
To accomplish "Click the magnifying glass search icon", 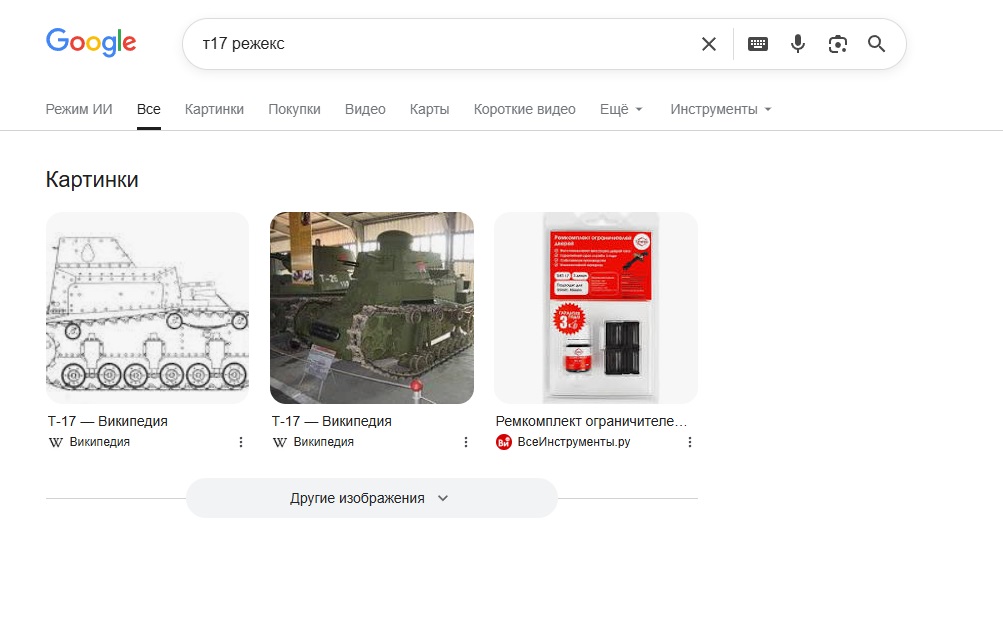I will pyautogui.click(x=877, y=44).
